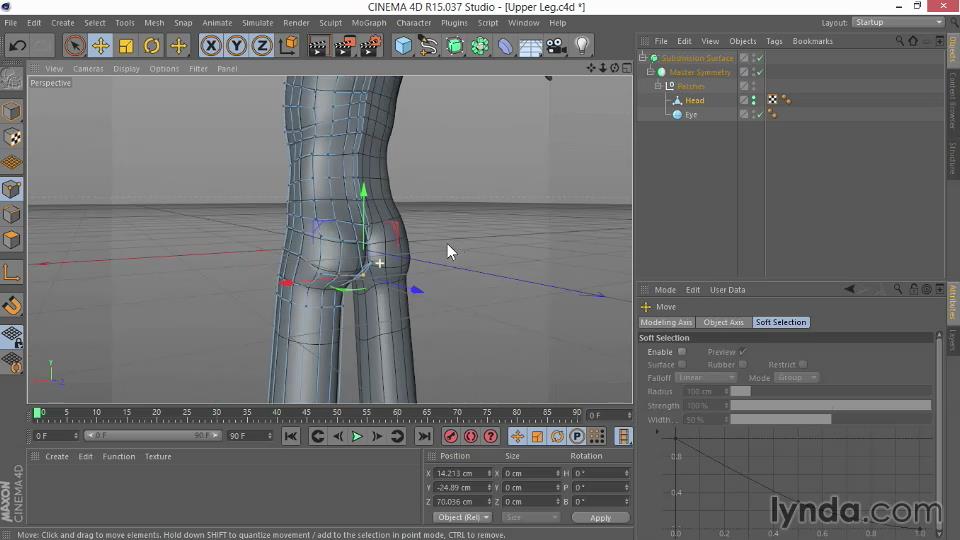This screenshot has height=540, width=960.
Task: Activate the Move tool in toolbar
Action: [100, 45]
